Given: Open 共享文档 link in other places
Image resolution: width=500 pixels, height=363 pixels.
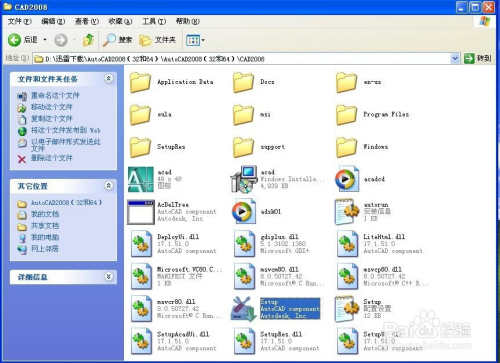Looking at the screenshot, I should tap(45, 226).
